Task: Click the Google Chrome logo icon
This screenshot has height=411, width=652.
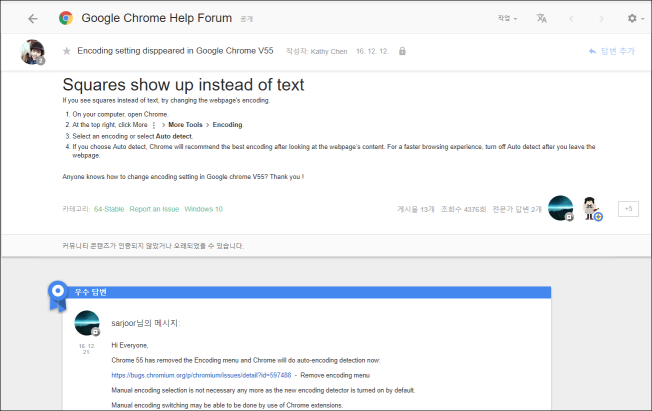Action: tap(66, 18)
